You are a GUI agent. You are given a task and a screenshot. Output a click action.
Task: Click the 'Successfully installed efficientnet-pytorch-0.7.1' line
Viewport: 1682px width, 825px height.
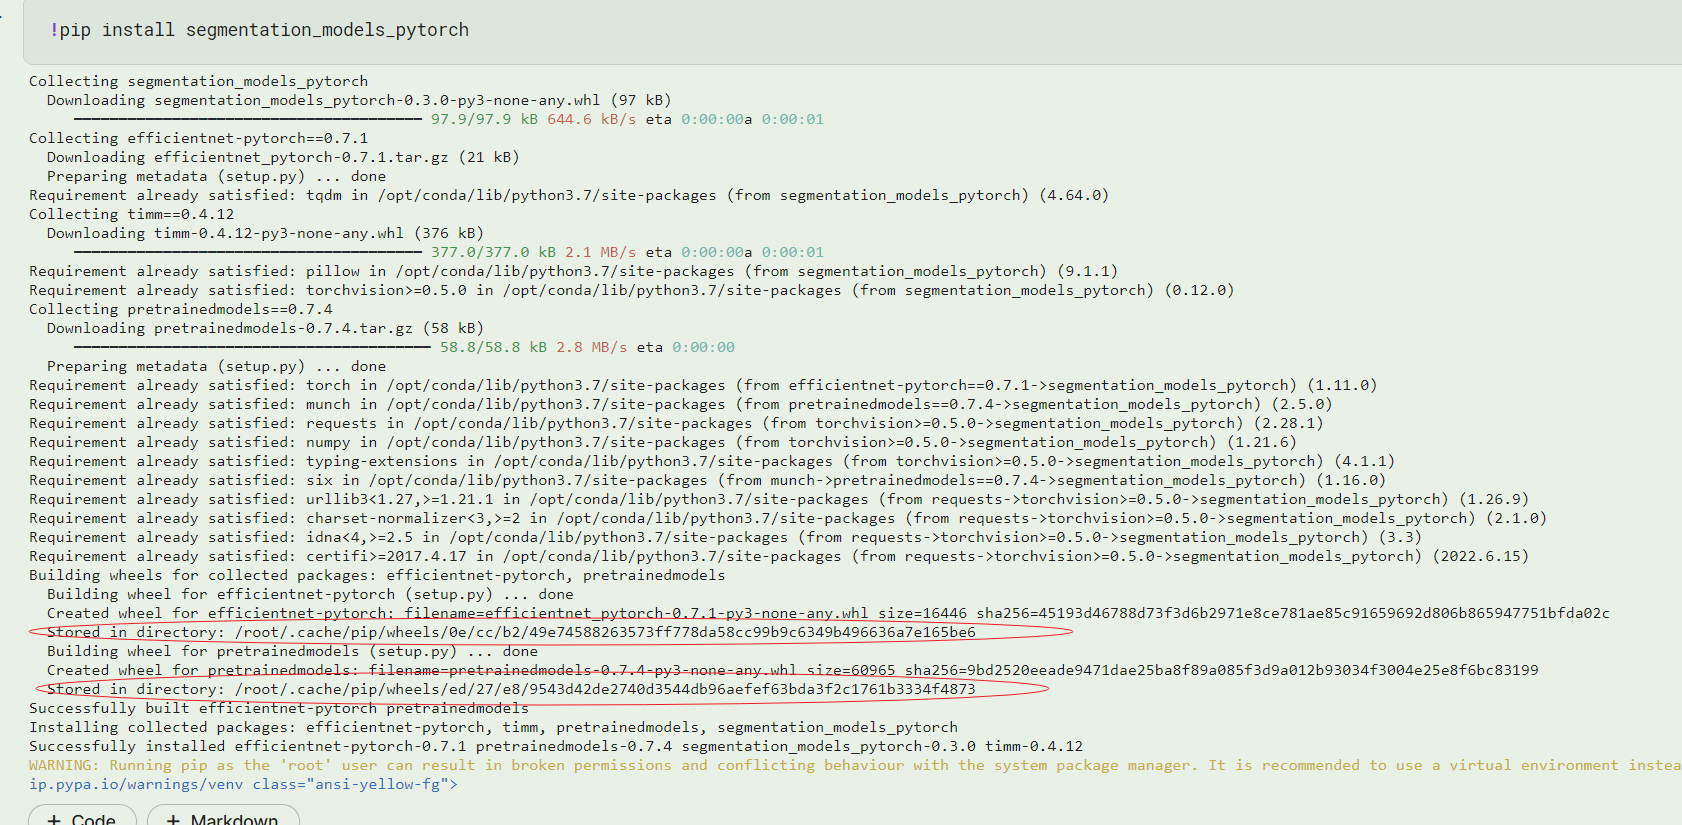(x=556, y=746)
